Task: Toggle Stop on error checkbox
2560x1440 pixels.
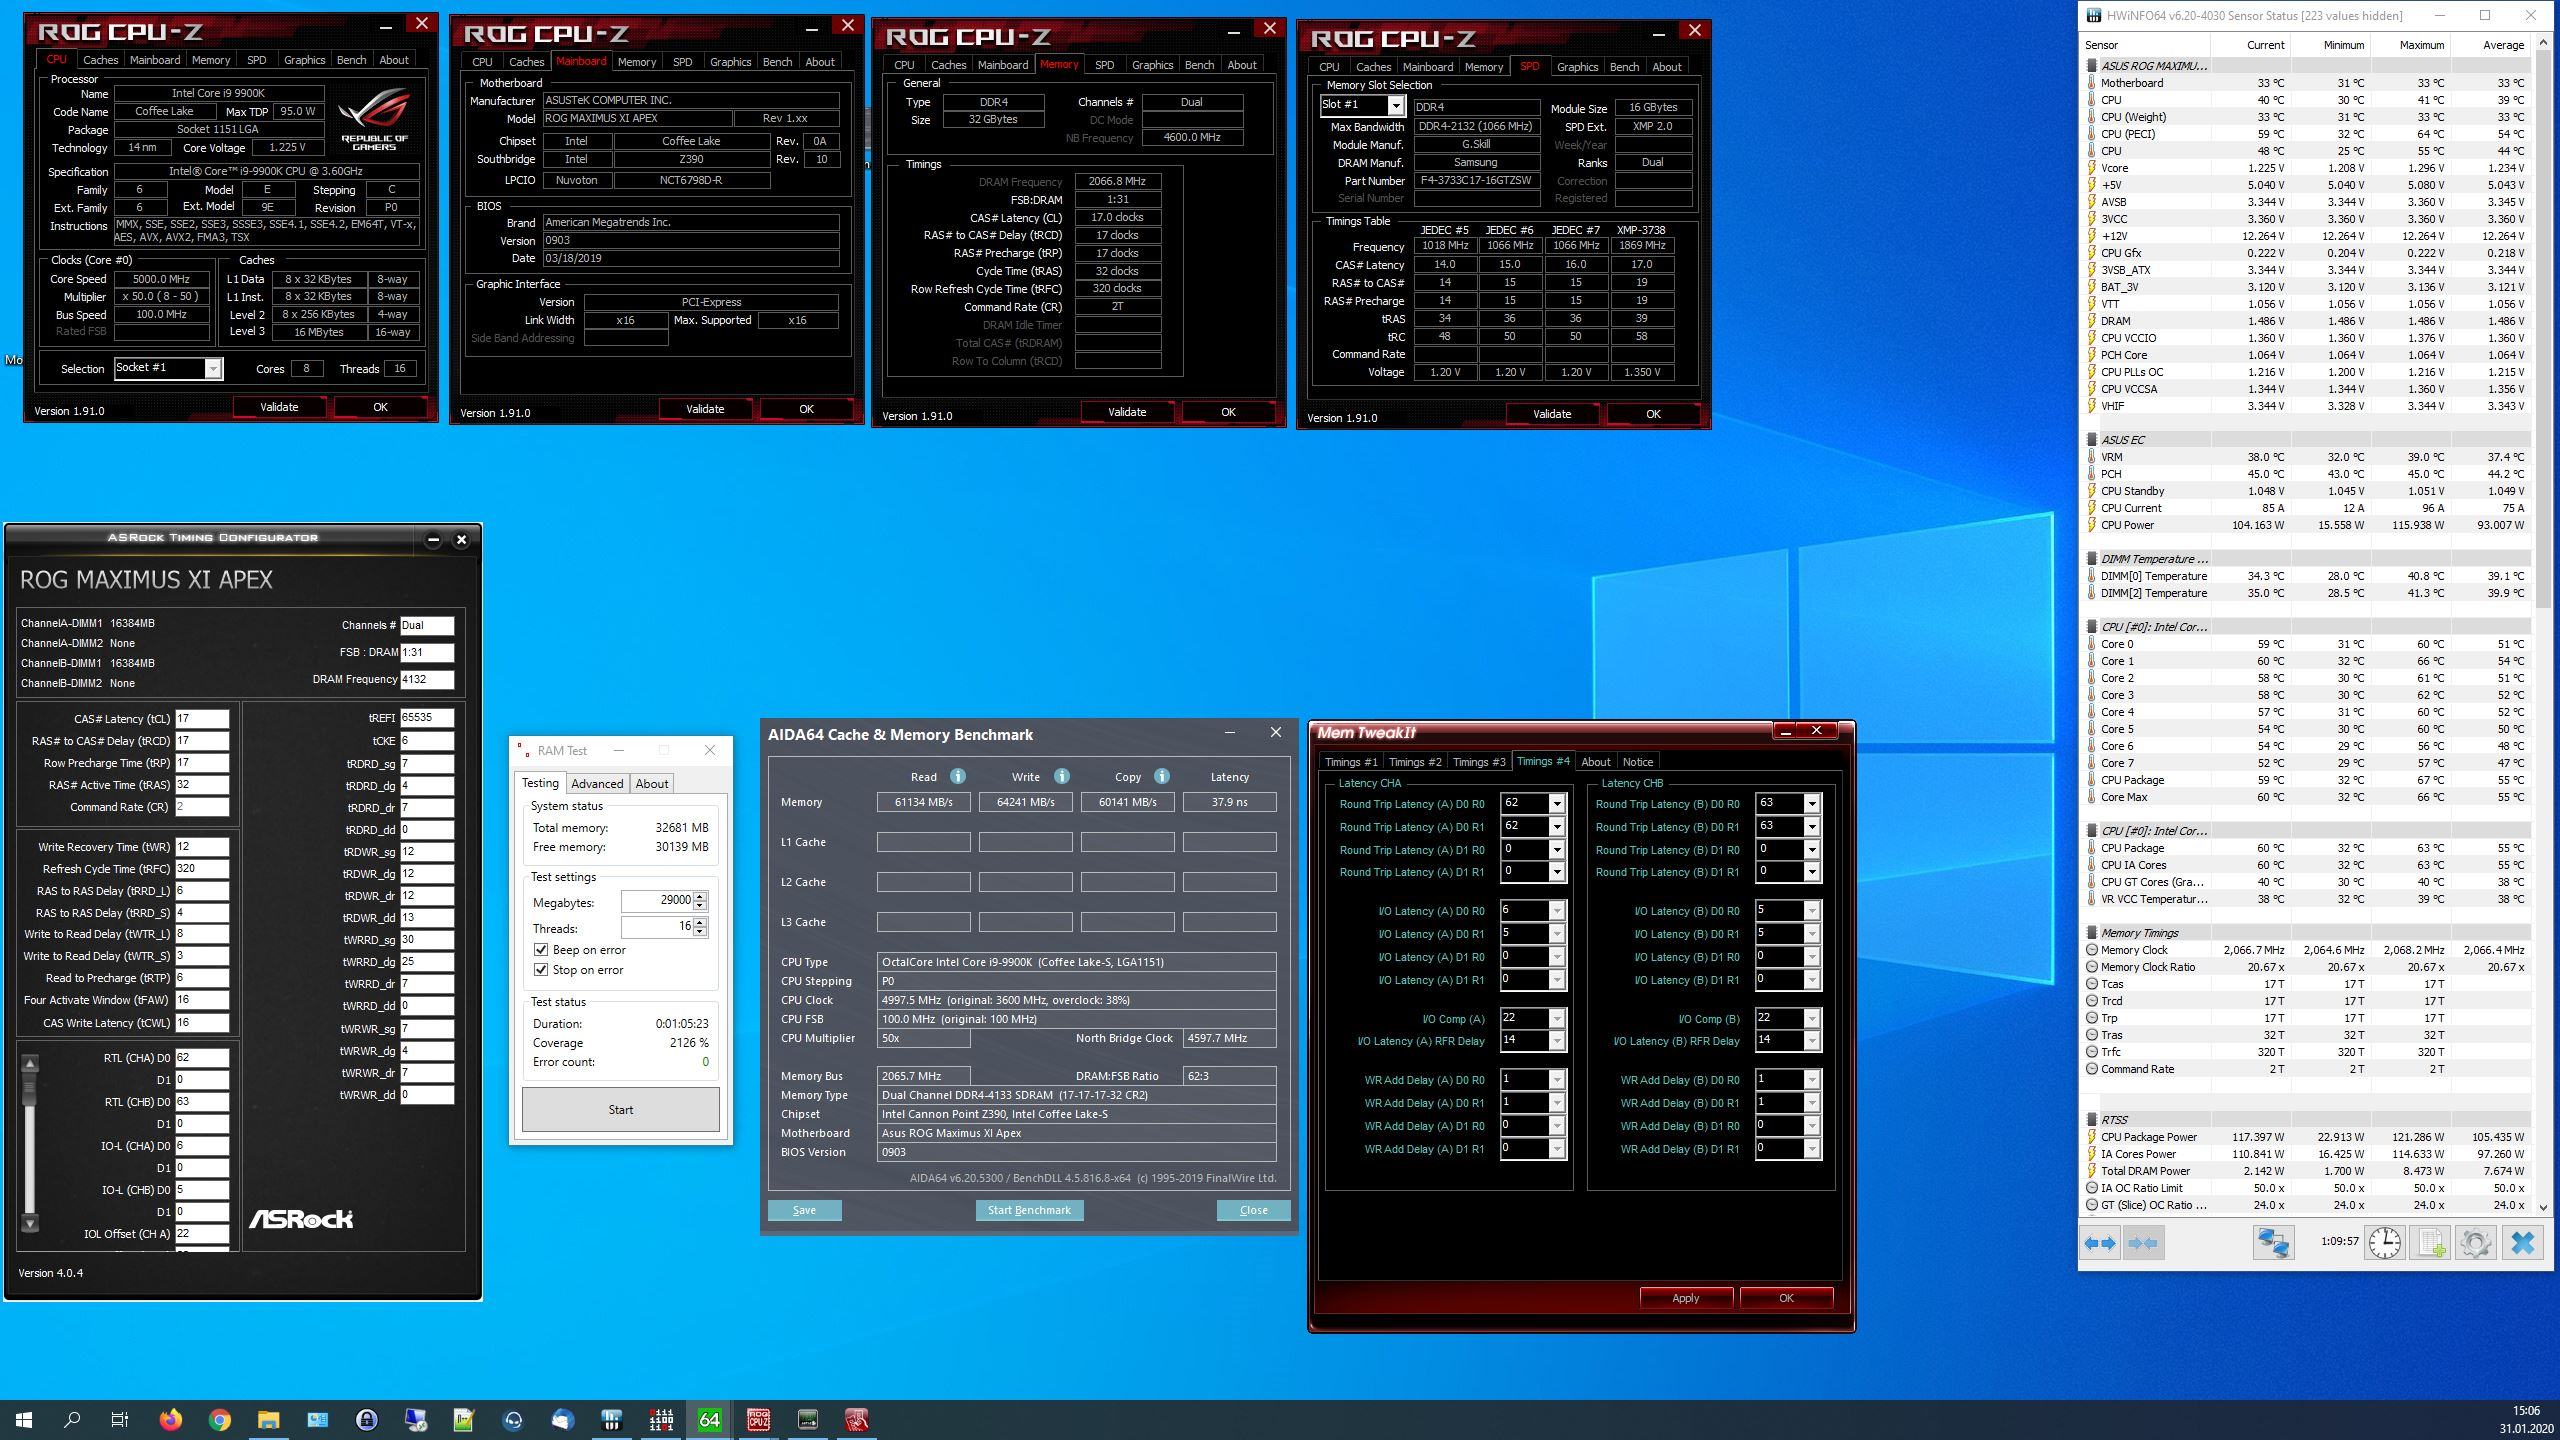Action: [541, 970]
